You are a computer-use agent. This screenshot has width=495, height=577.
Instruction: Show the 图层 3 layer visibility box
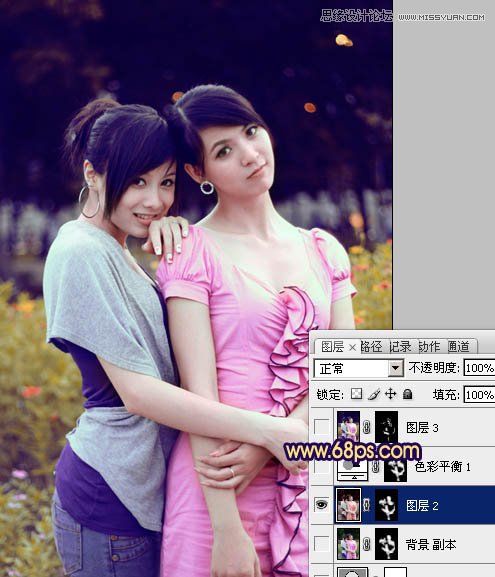point(322,427)
